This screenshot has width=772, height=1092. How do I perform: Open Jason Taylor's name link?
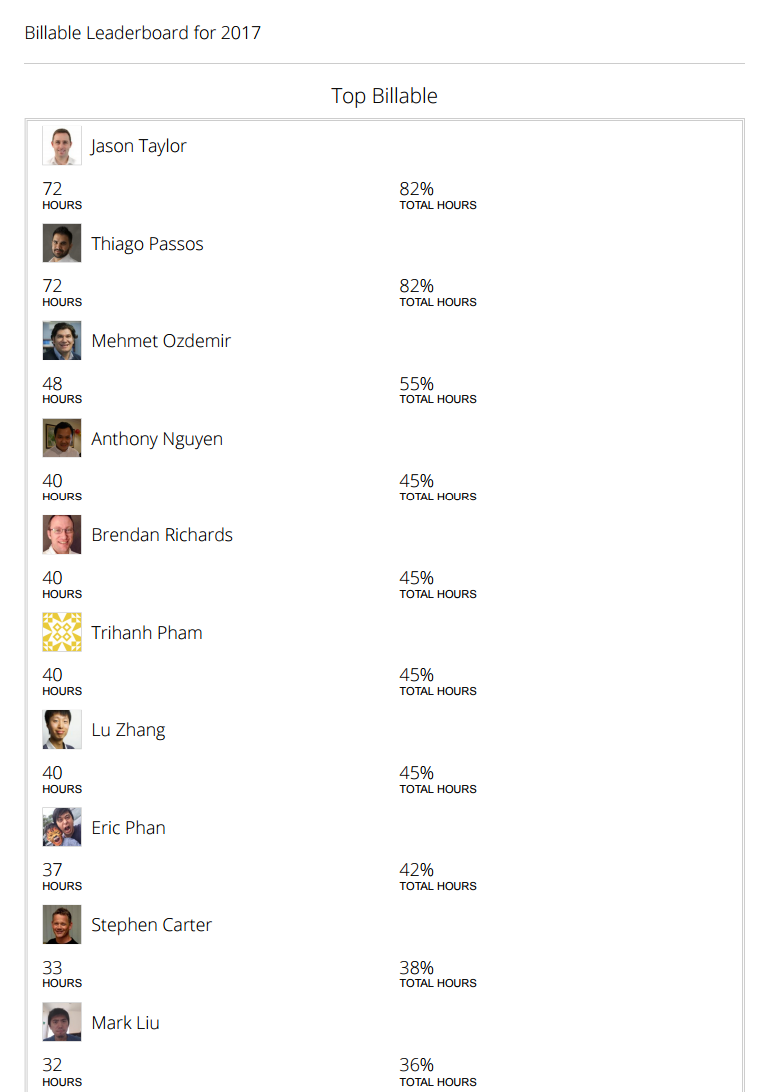(x=139, y=146)
